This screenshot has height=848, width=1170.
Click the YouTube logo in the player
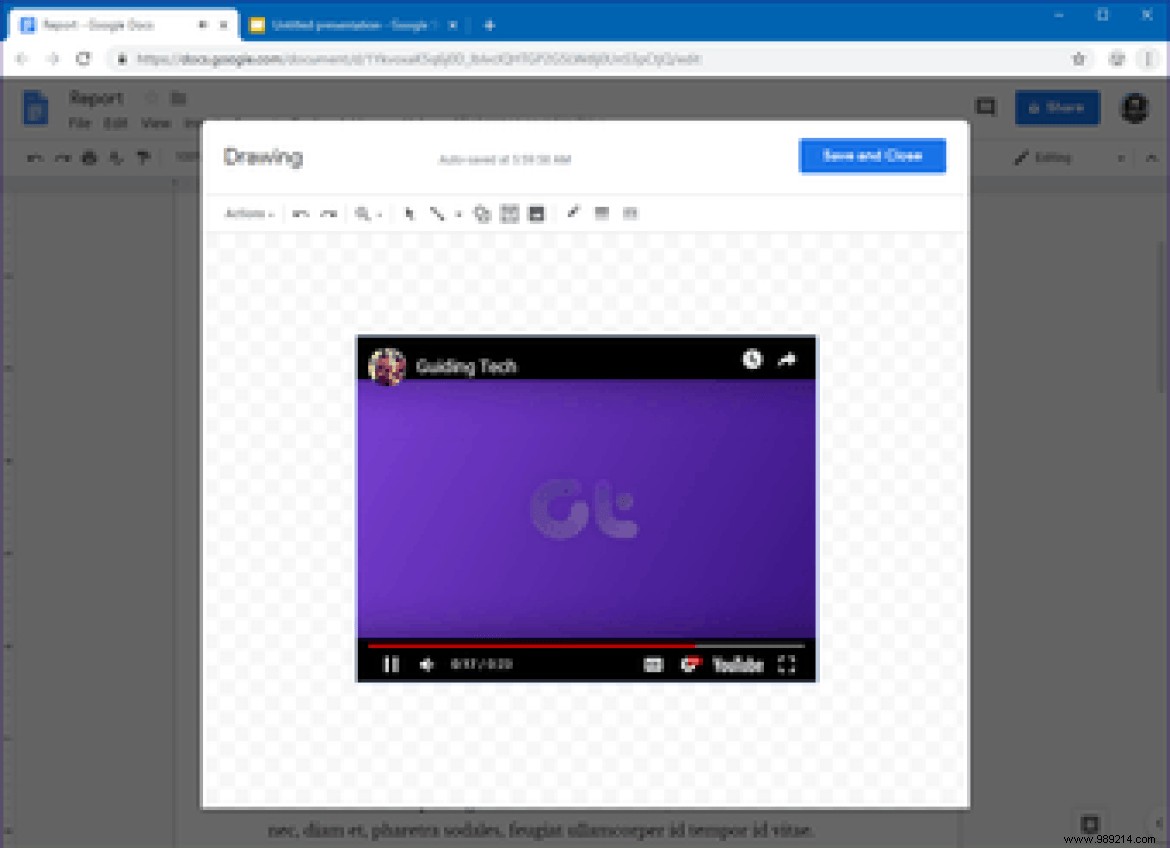[x=740, y=664]
